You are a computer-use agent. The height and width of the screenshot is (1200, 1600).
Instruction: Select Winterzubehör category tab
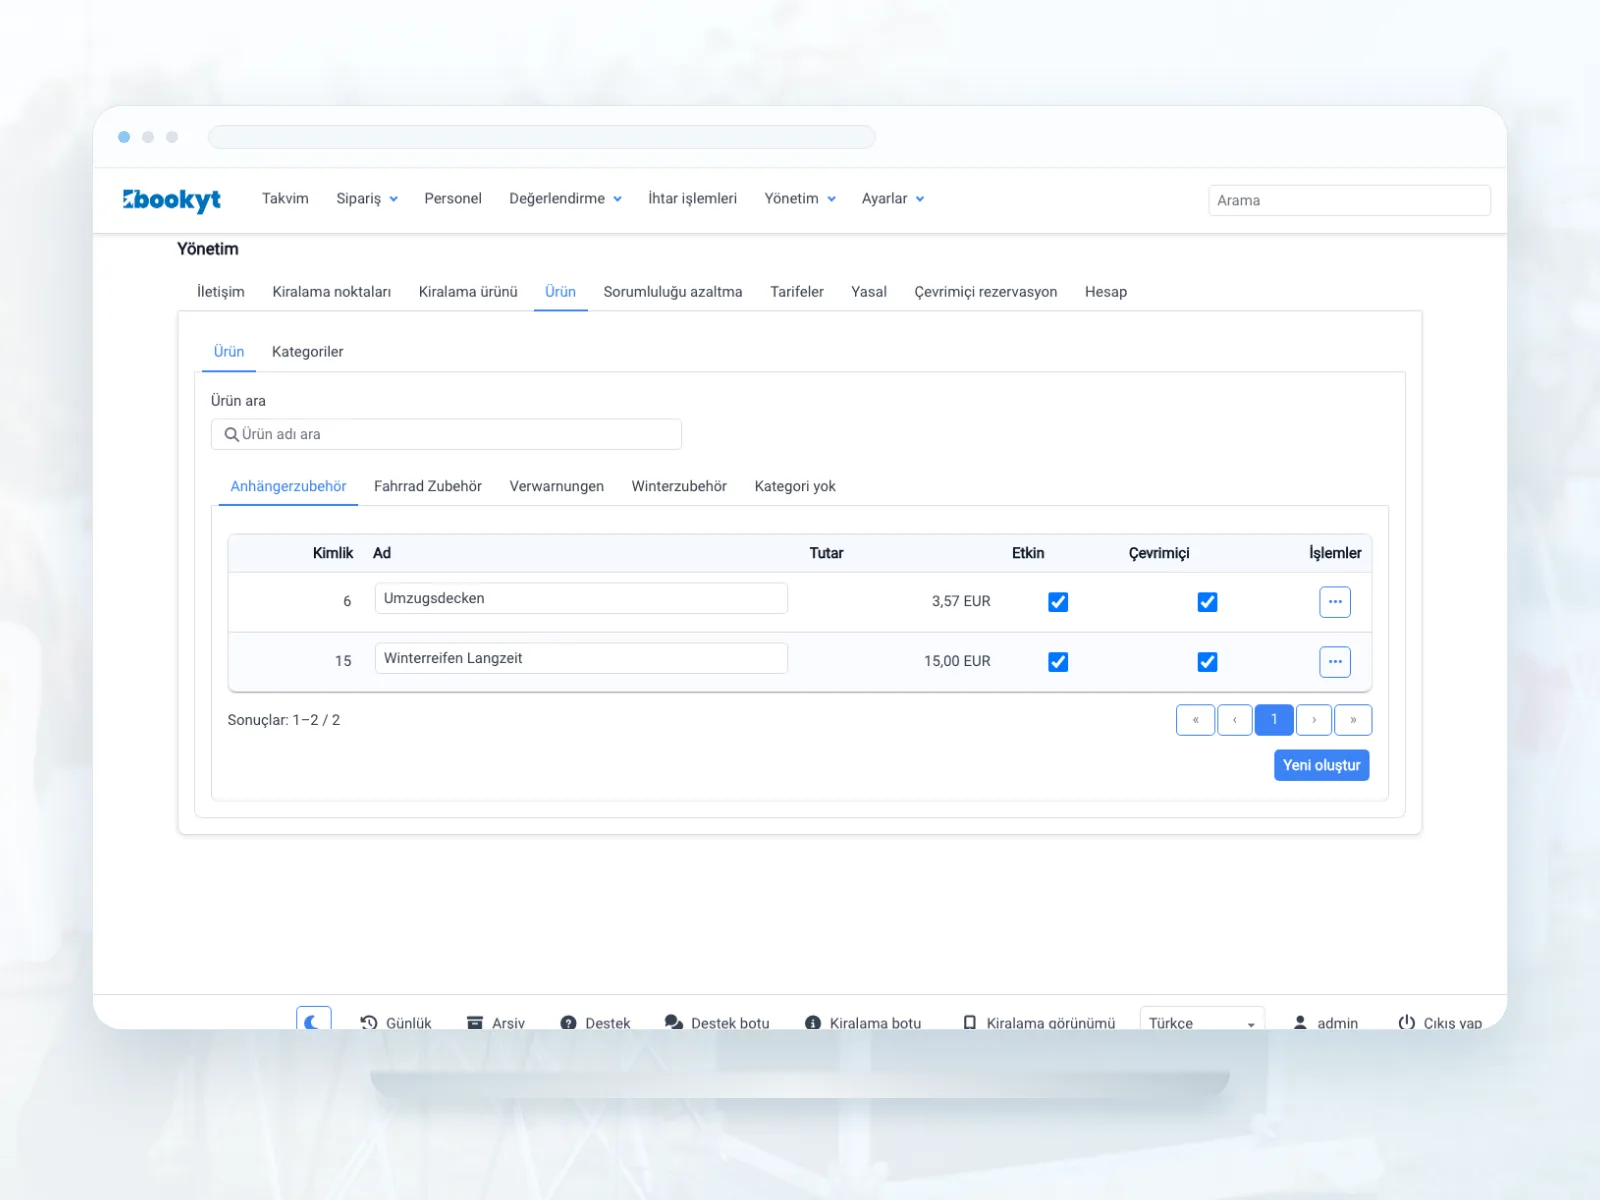pyautogui.click(x=679, y=487)
